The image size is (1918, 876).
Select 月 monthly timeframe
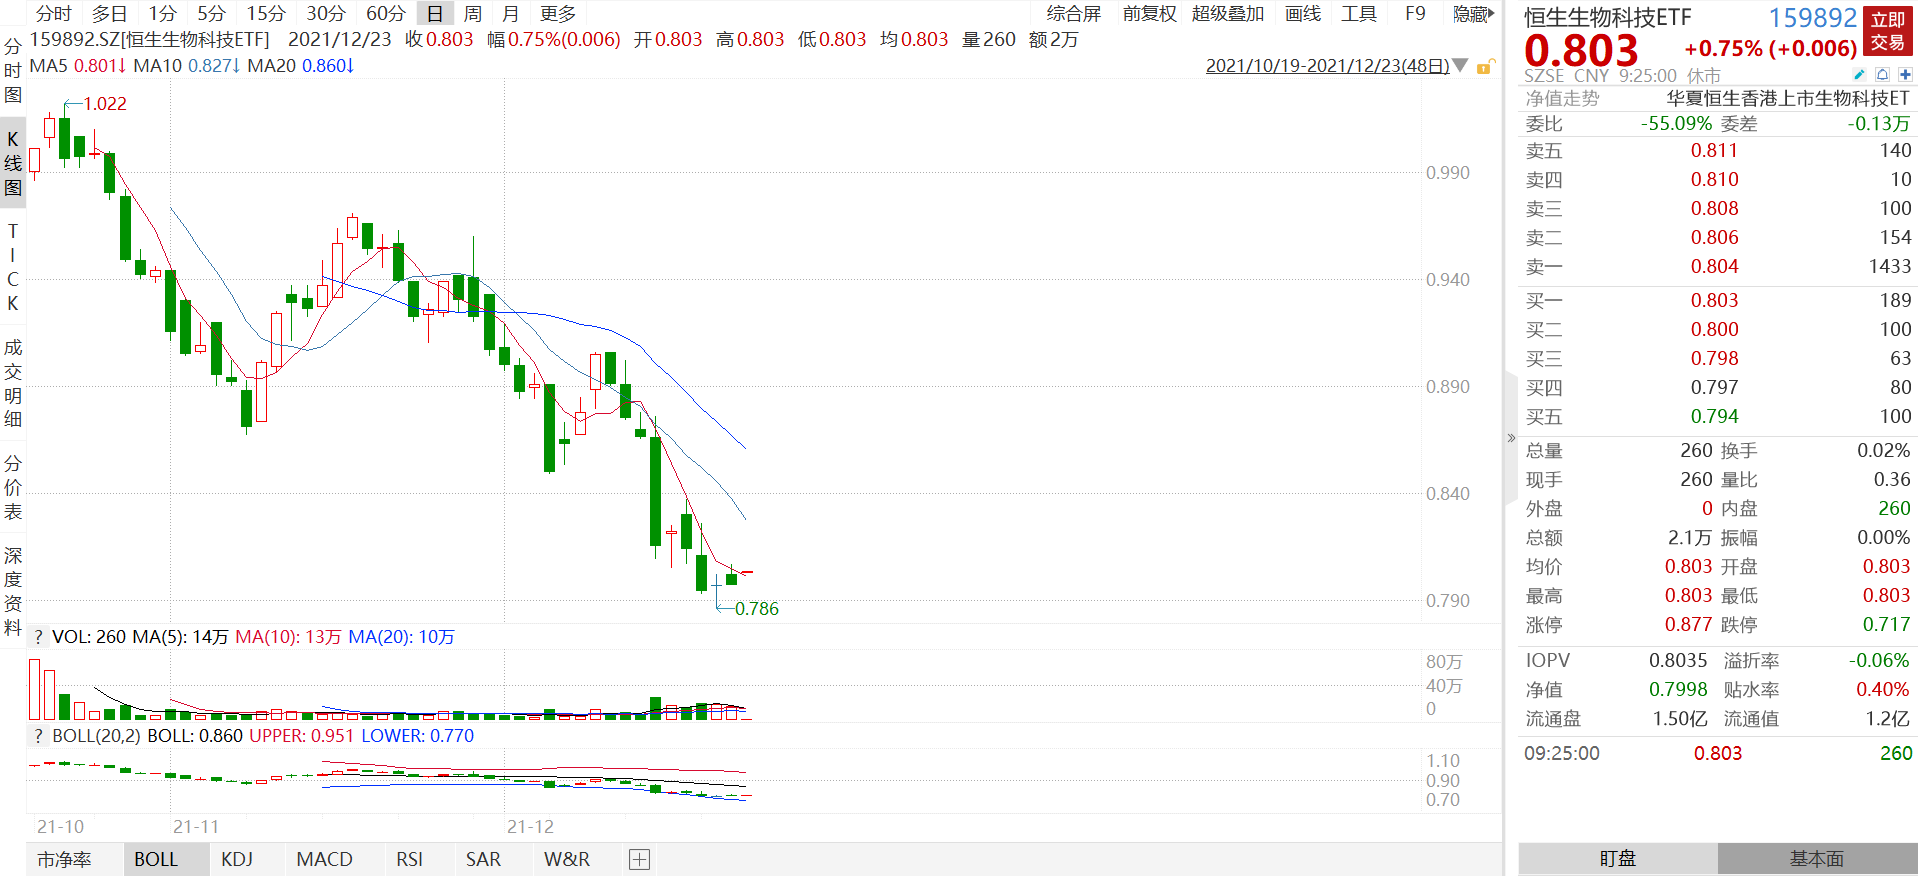point(511,14)
